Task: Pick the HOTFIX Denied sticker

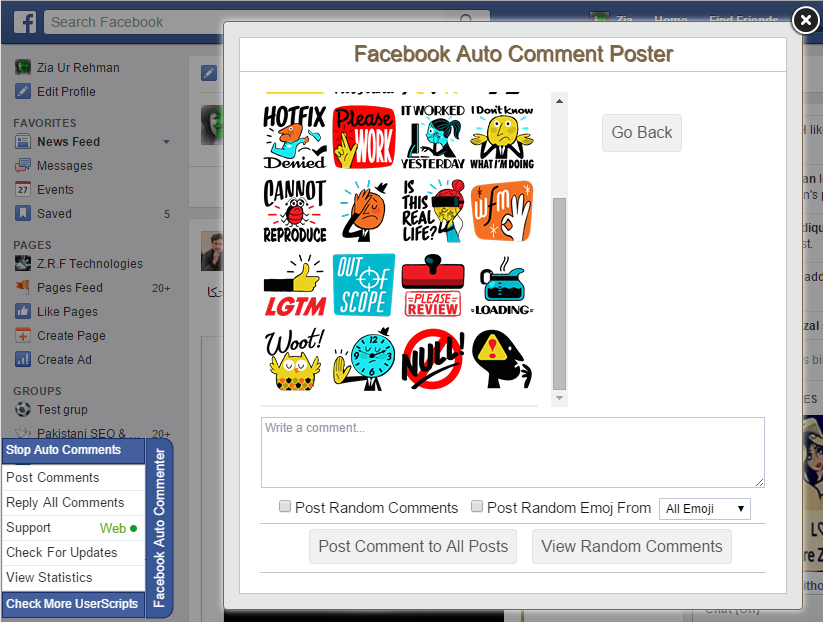Action: click(x=294, y=136)
